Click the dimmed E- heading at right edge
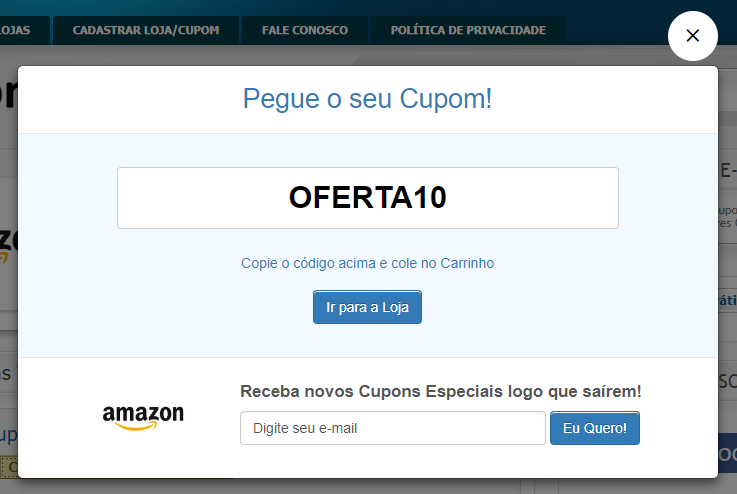This screenshot has width=737, height=494. click(728, 171)
